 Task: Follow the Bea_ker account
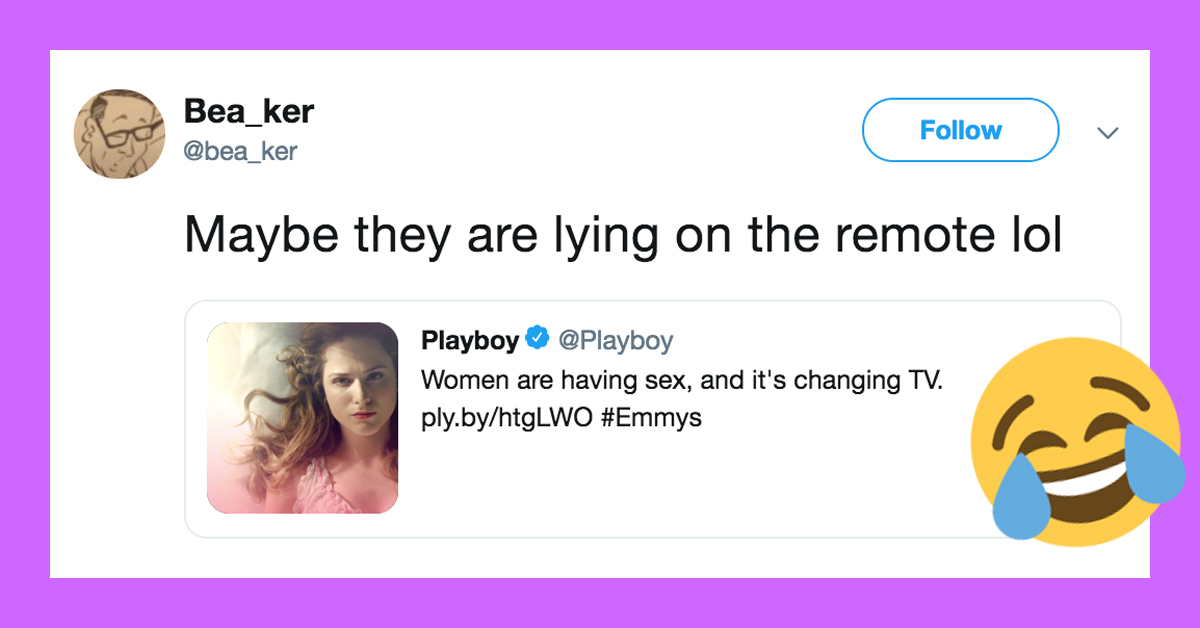click(x=960, y=130)
